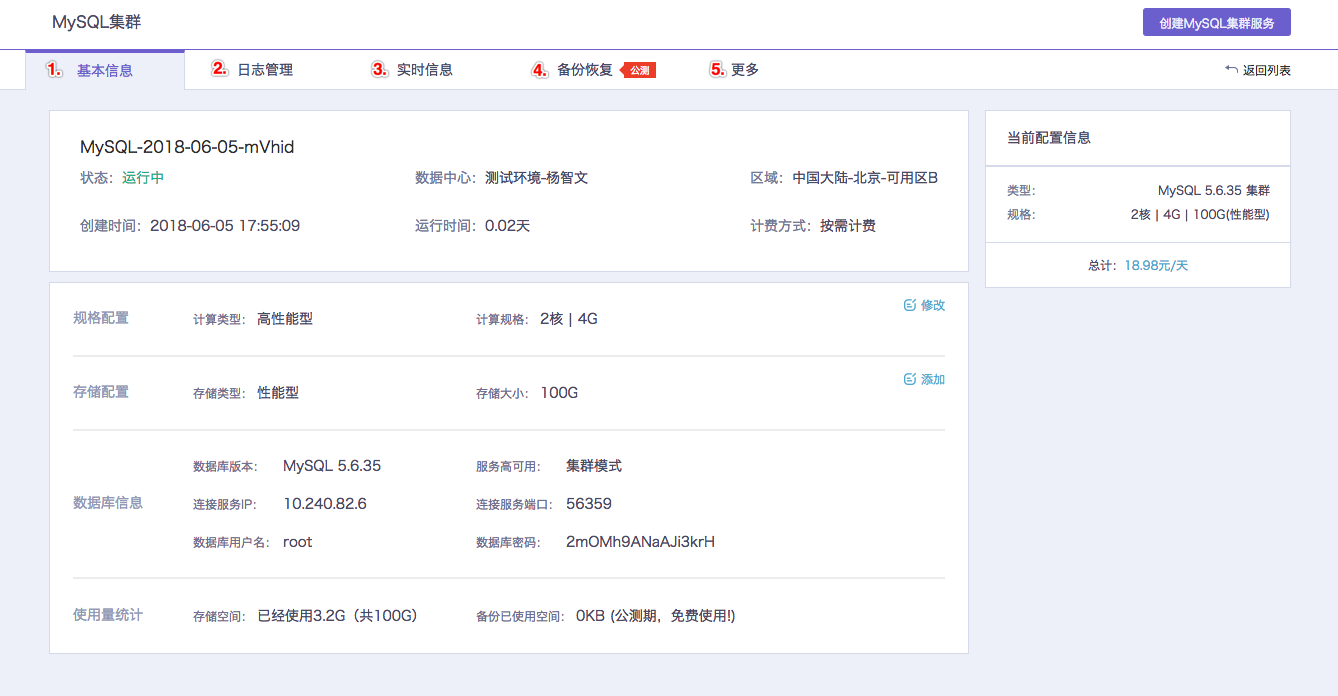This screenshot has width=1338, height=696.
Task: Select the cluster name MySQL-2018-06-05-mVhid
Action: tap(187, 147)
